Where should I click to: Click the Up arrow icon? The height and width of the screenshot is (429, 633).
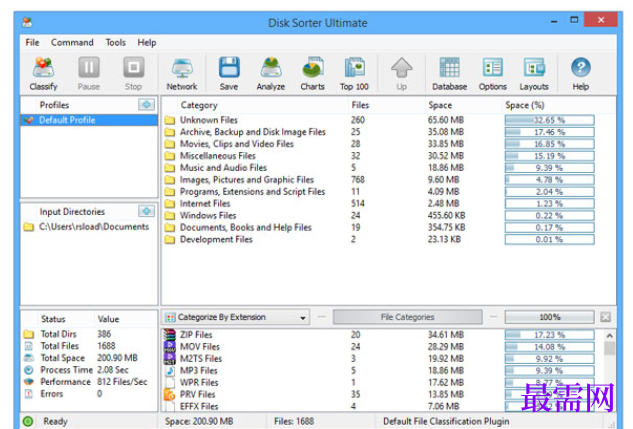tap(402, 73)
